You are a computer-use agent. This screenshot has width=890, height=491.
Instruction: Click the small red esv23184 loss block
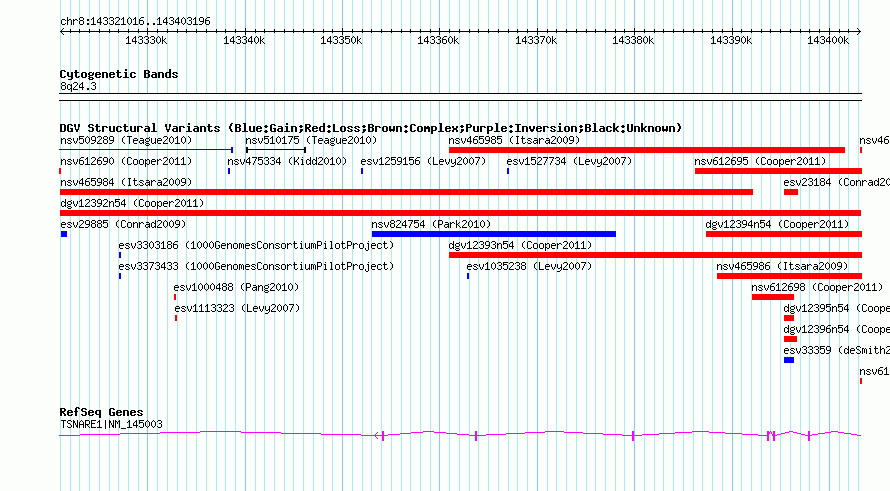coord(791,192)
